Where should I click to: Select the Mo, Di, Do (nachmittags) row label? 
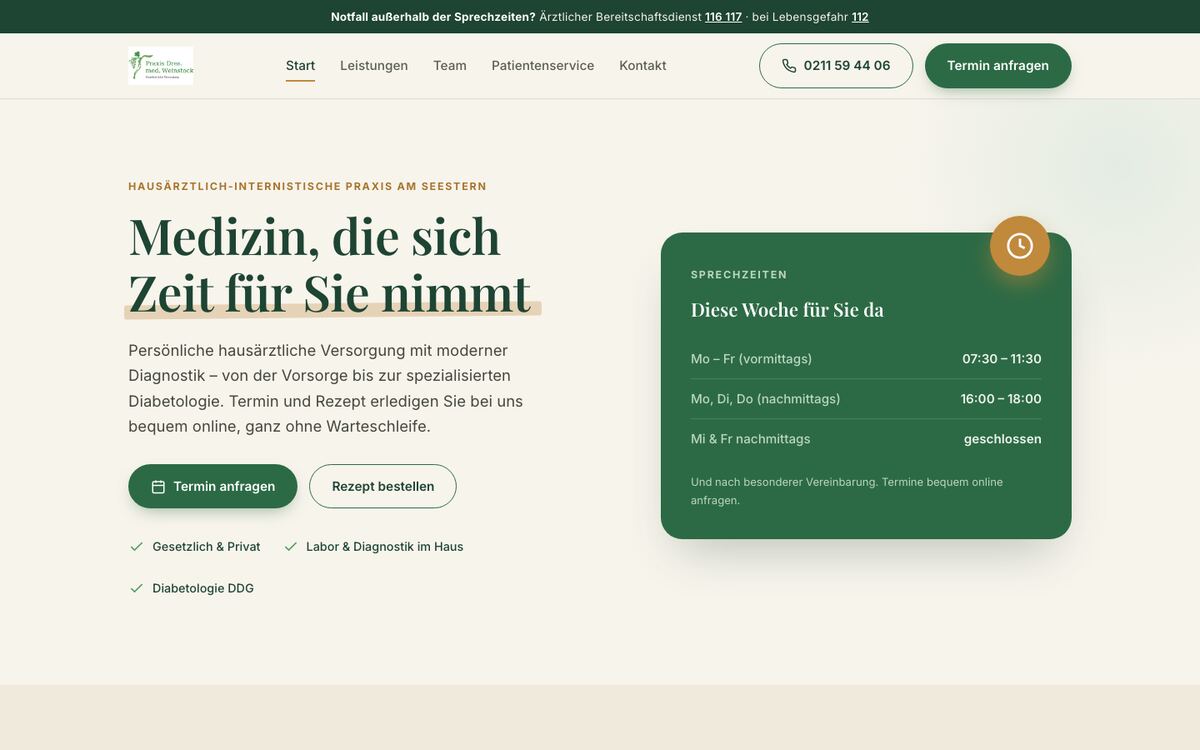tap(766, 399)
